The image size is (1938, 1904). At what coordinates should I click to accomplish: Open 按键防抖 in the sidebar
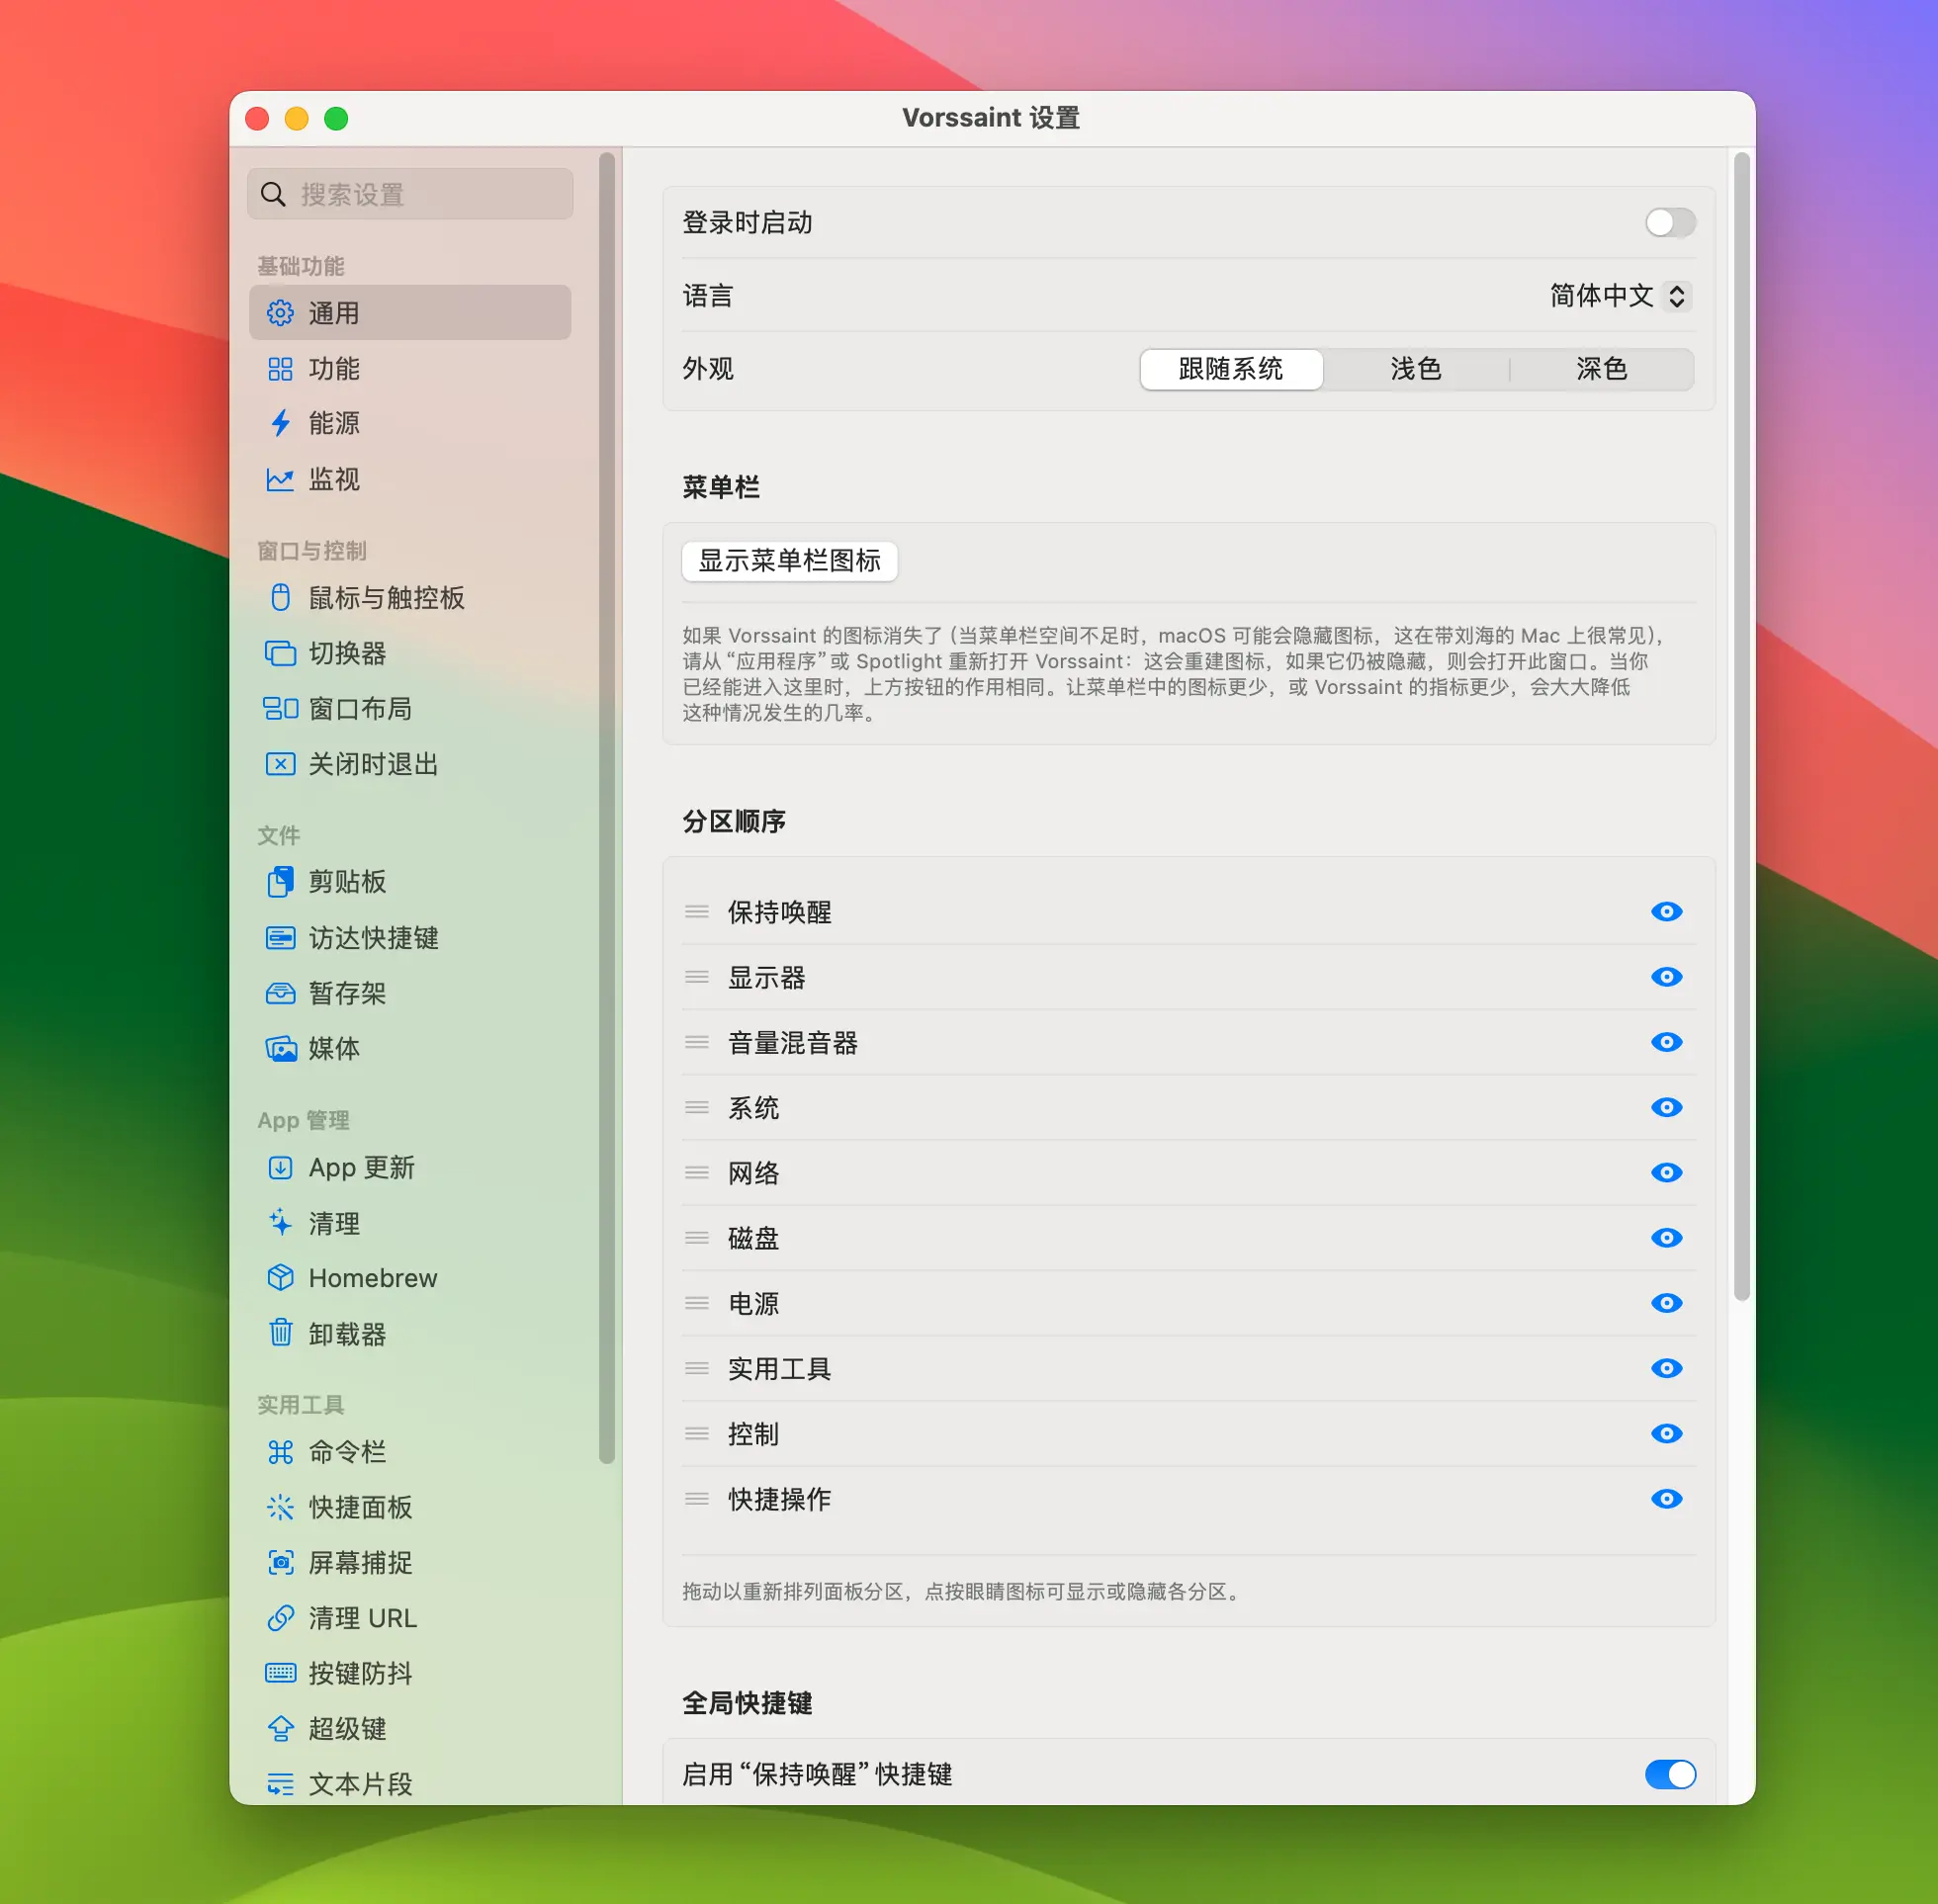tap(410, 1673)
